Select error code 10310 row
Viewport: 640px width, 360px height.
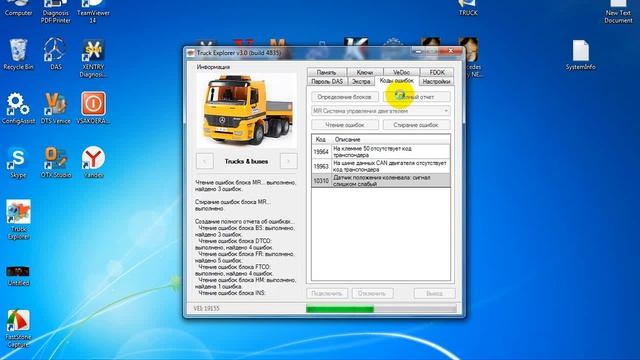pyautogui.click(x=381, y=180)
